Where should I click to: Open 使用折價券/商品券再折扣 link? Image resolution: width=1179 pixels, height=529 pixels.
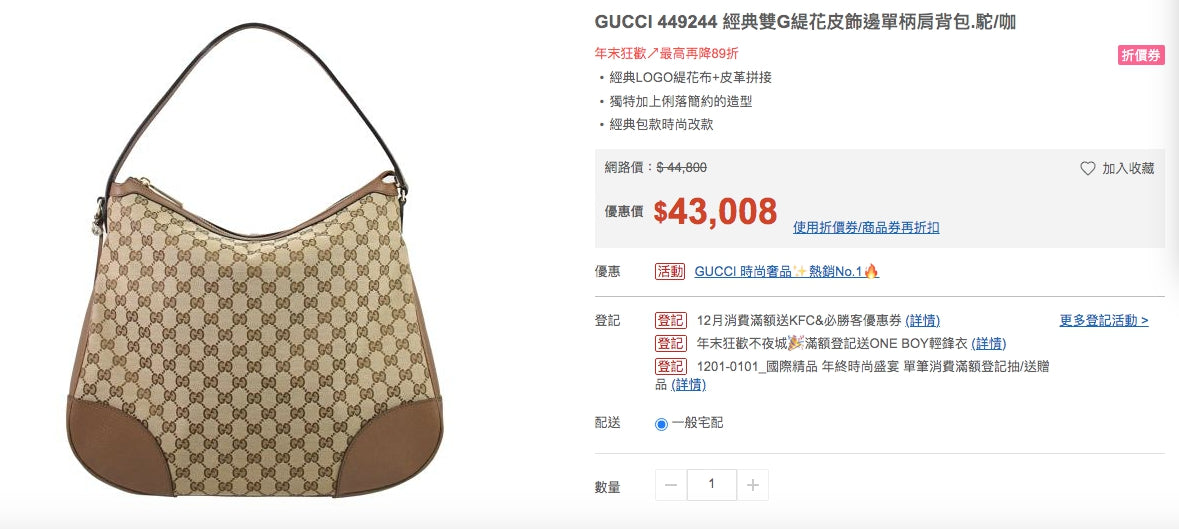[x=865, y=228]
